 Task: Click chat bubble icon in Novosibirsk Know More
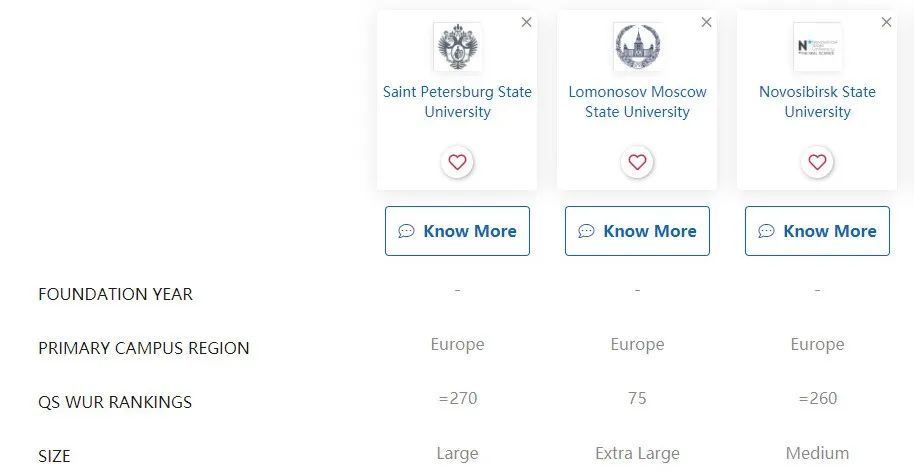point(767,231)
